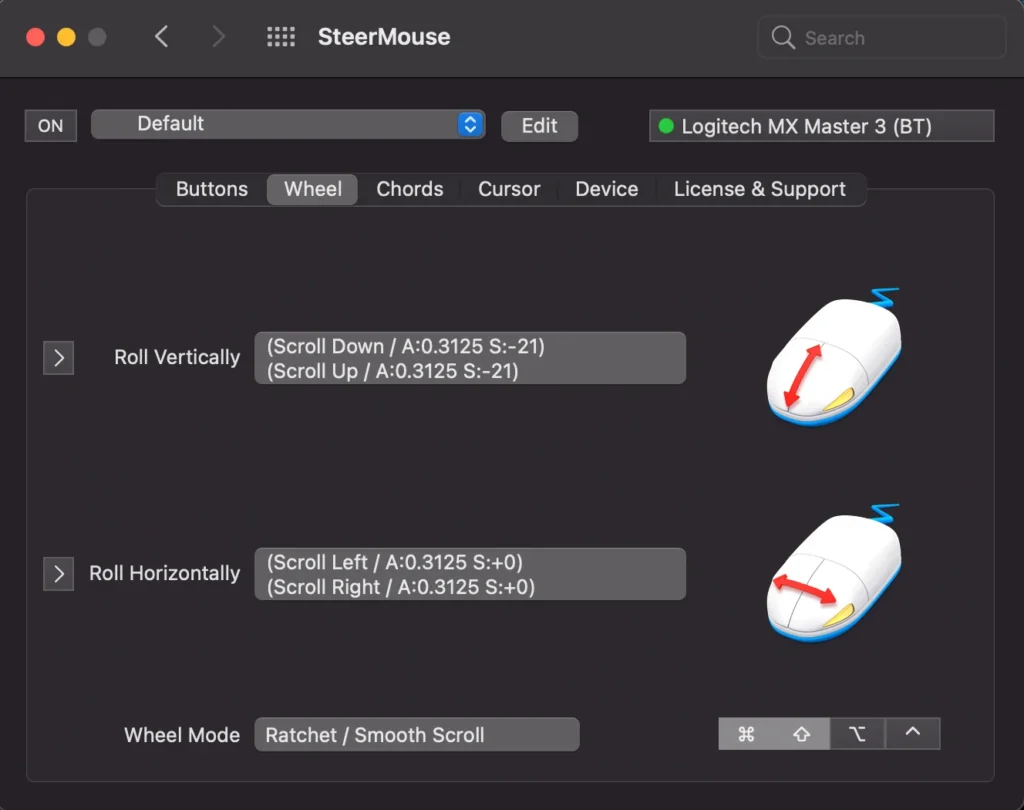1024x810 pixels.
Task: Toggle the Control modifier key
Action: click(x=912, y=734)
